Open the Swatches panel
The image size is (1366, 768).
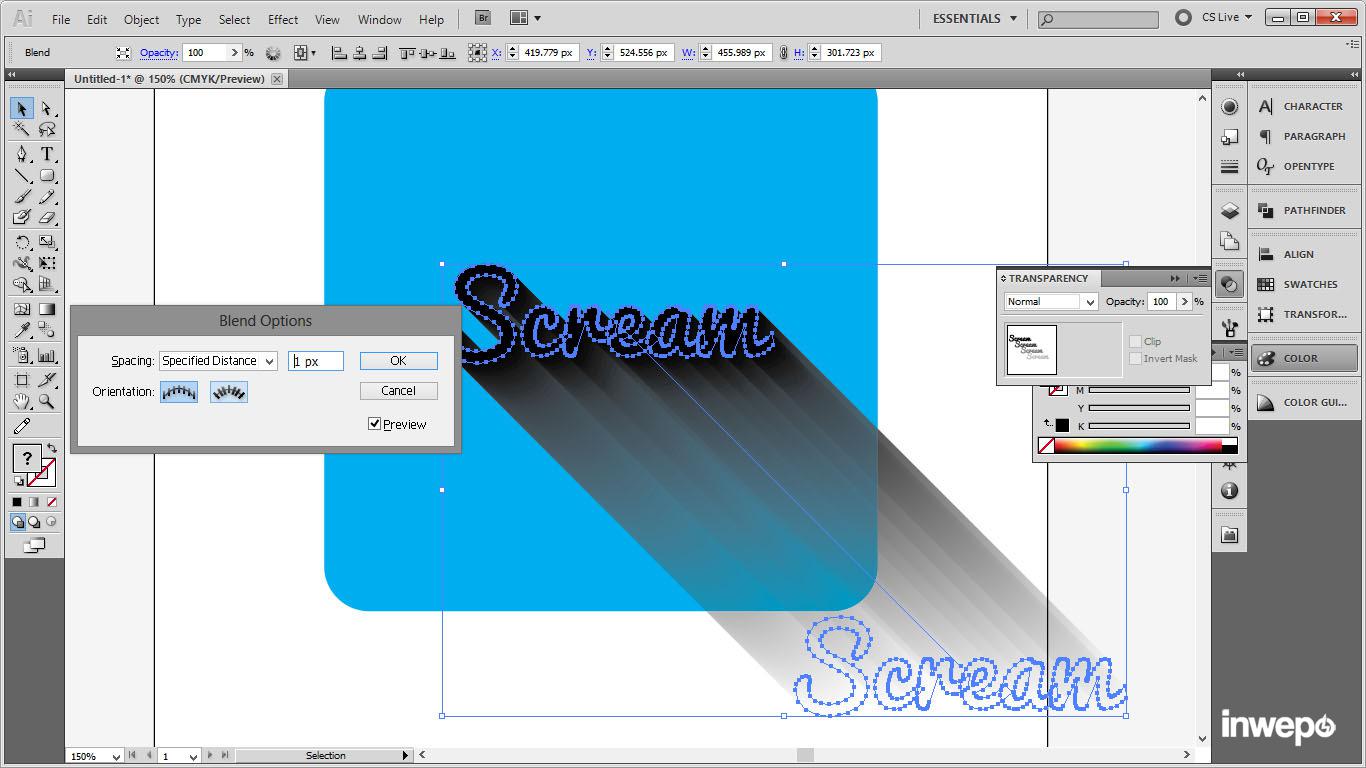[1303, 285]
